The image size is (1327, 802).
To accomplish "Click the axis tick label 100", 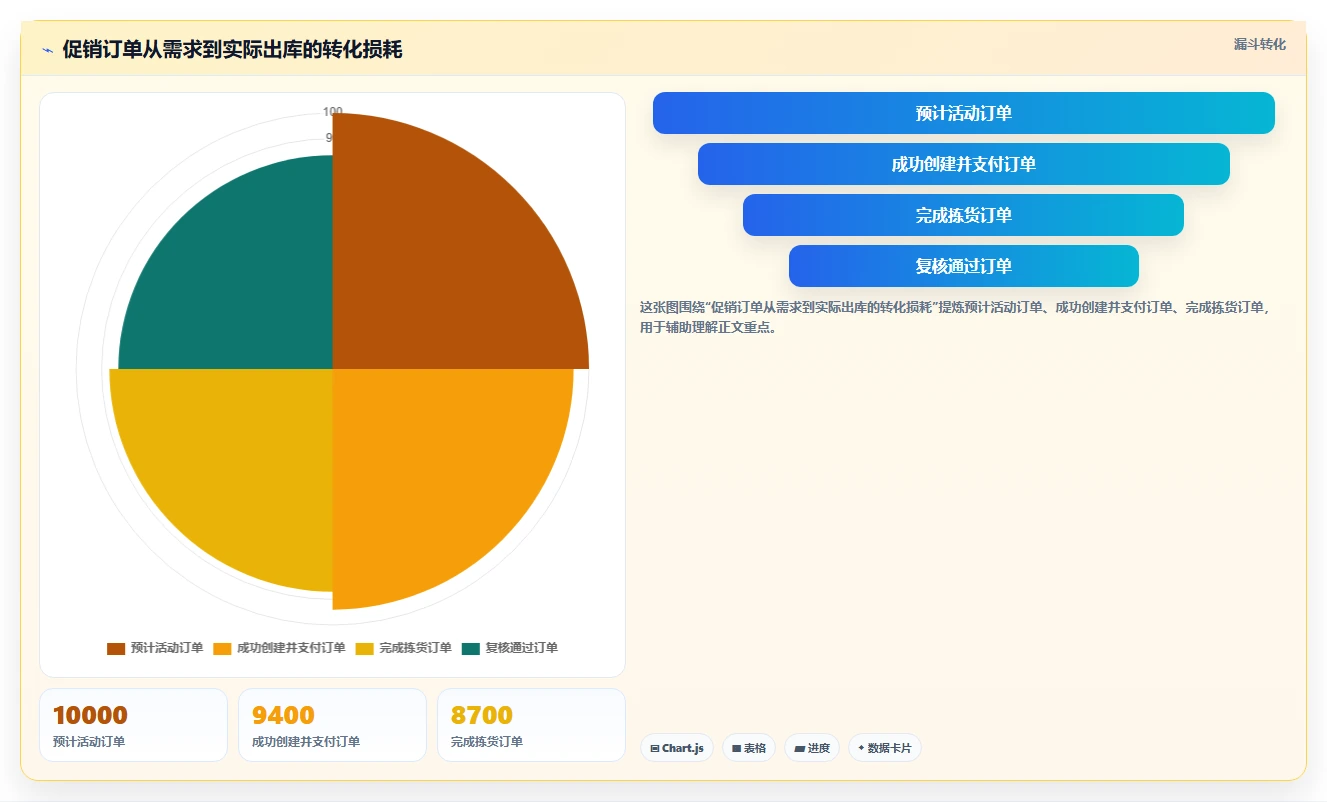I will (x=333, y=111).
